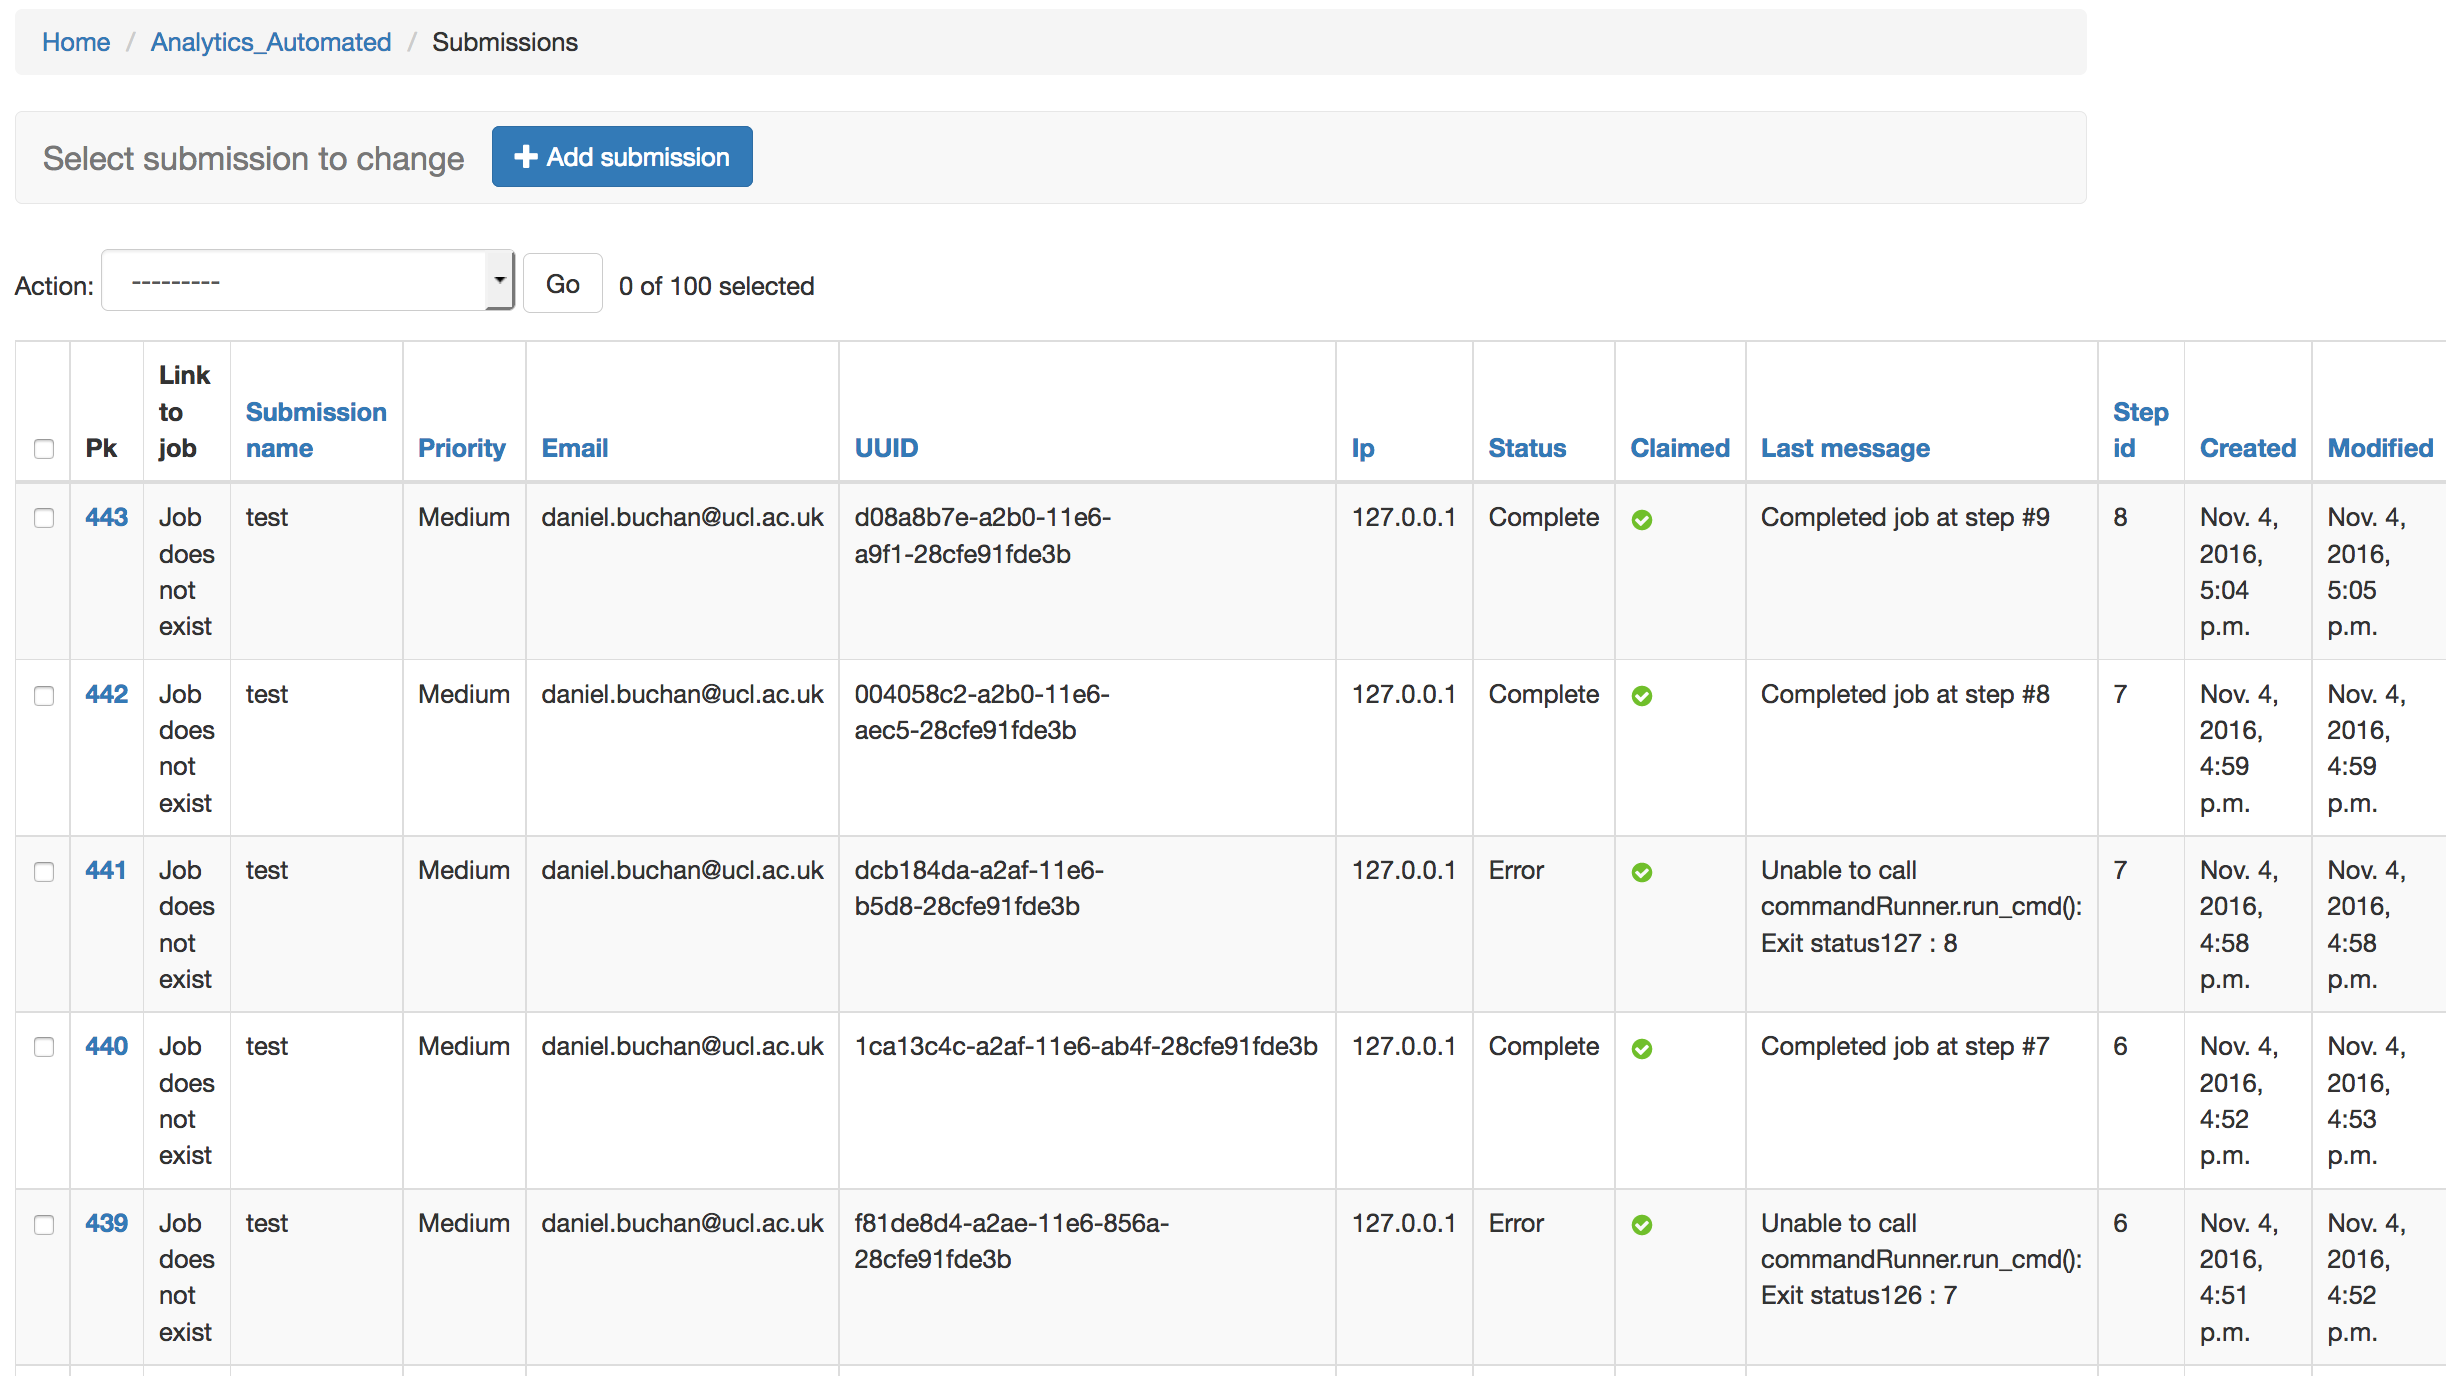Open submission with Pk 439
2446x1376 pixels.
(106, 1223)
